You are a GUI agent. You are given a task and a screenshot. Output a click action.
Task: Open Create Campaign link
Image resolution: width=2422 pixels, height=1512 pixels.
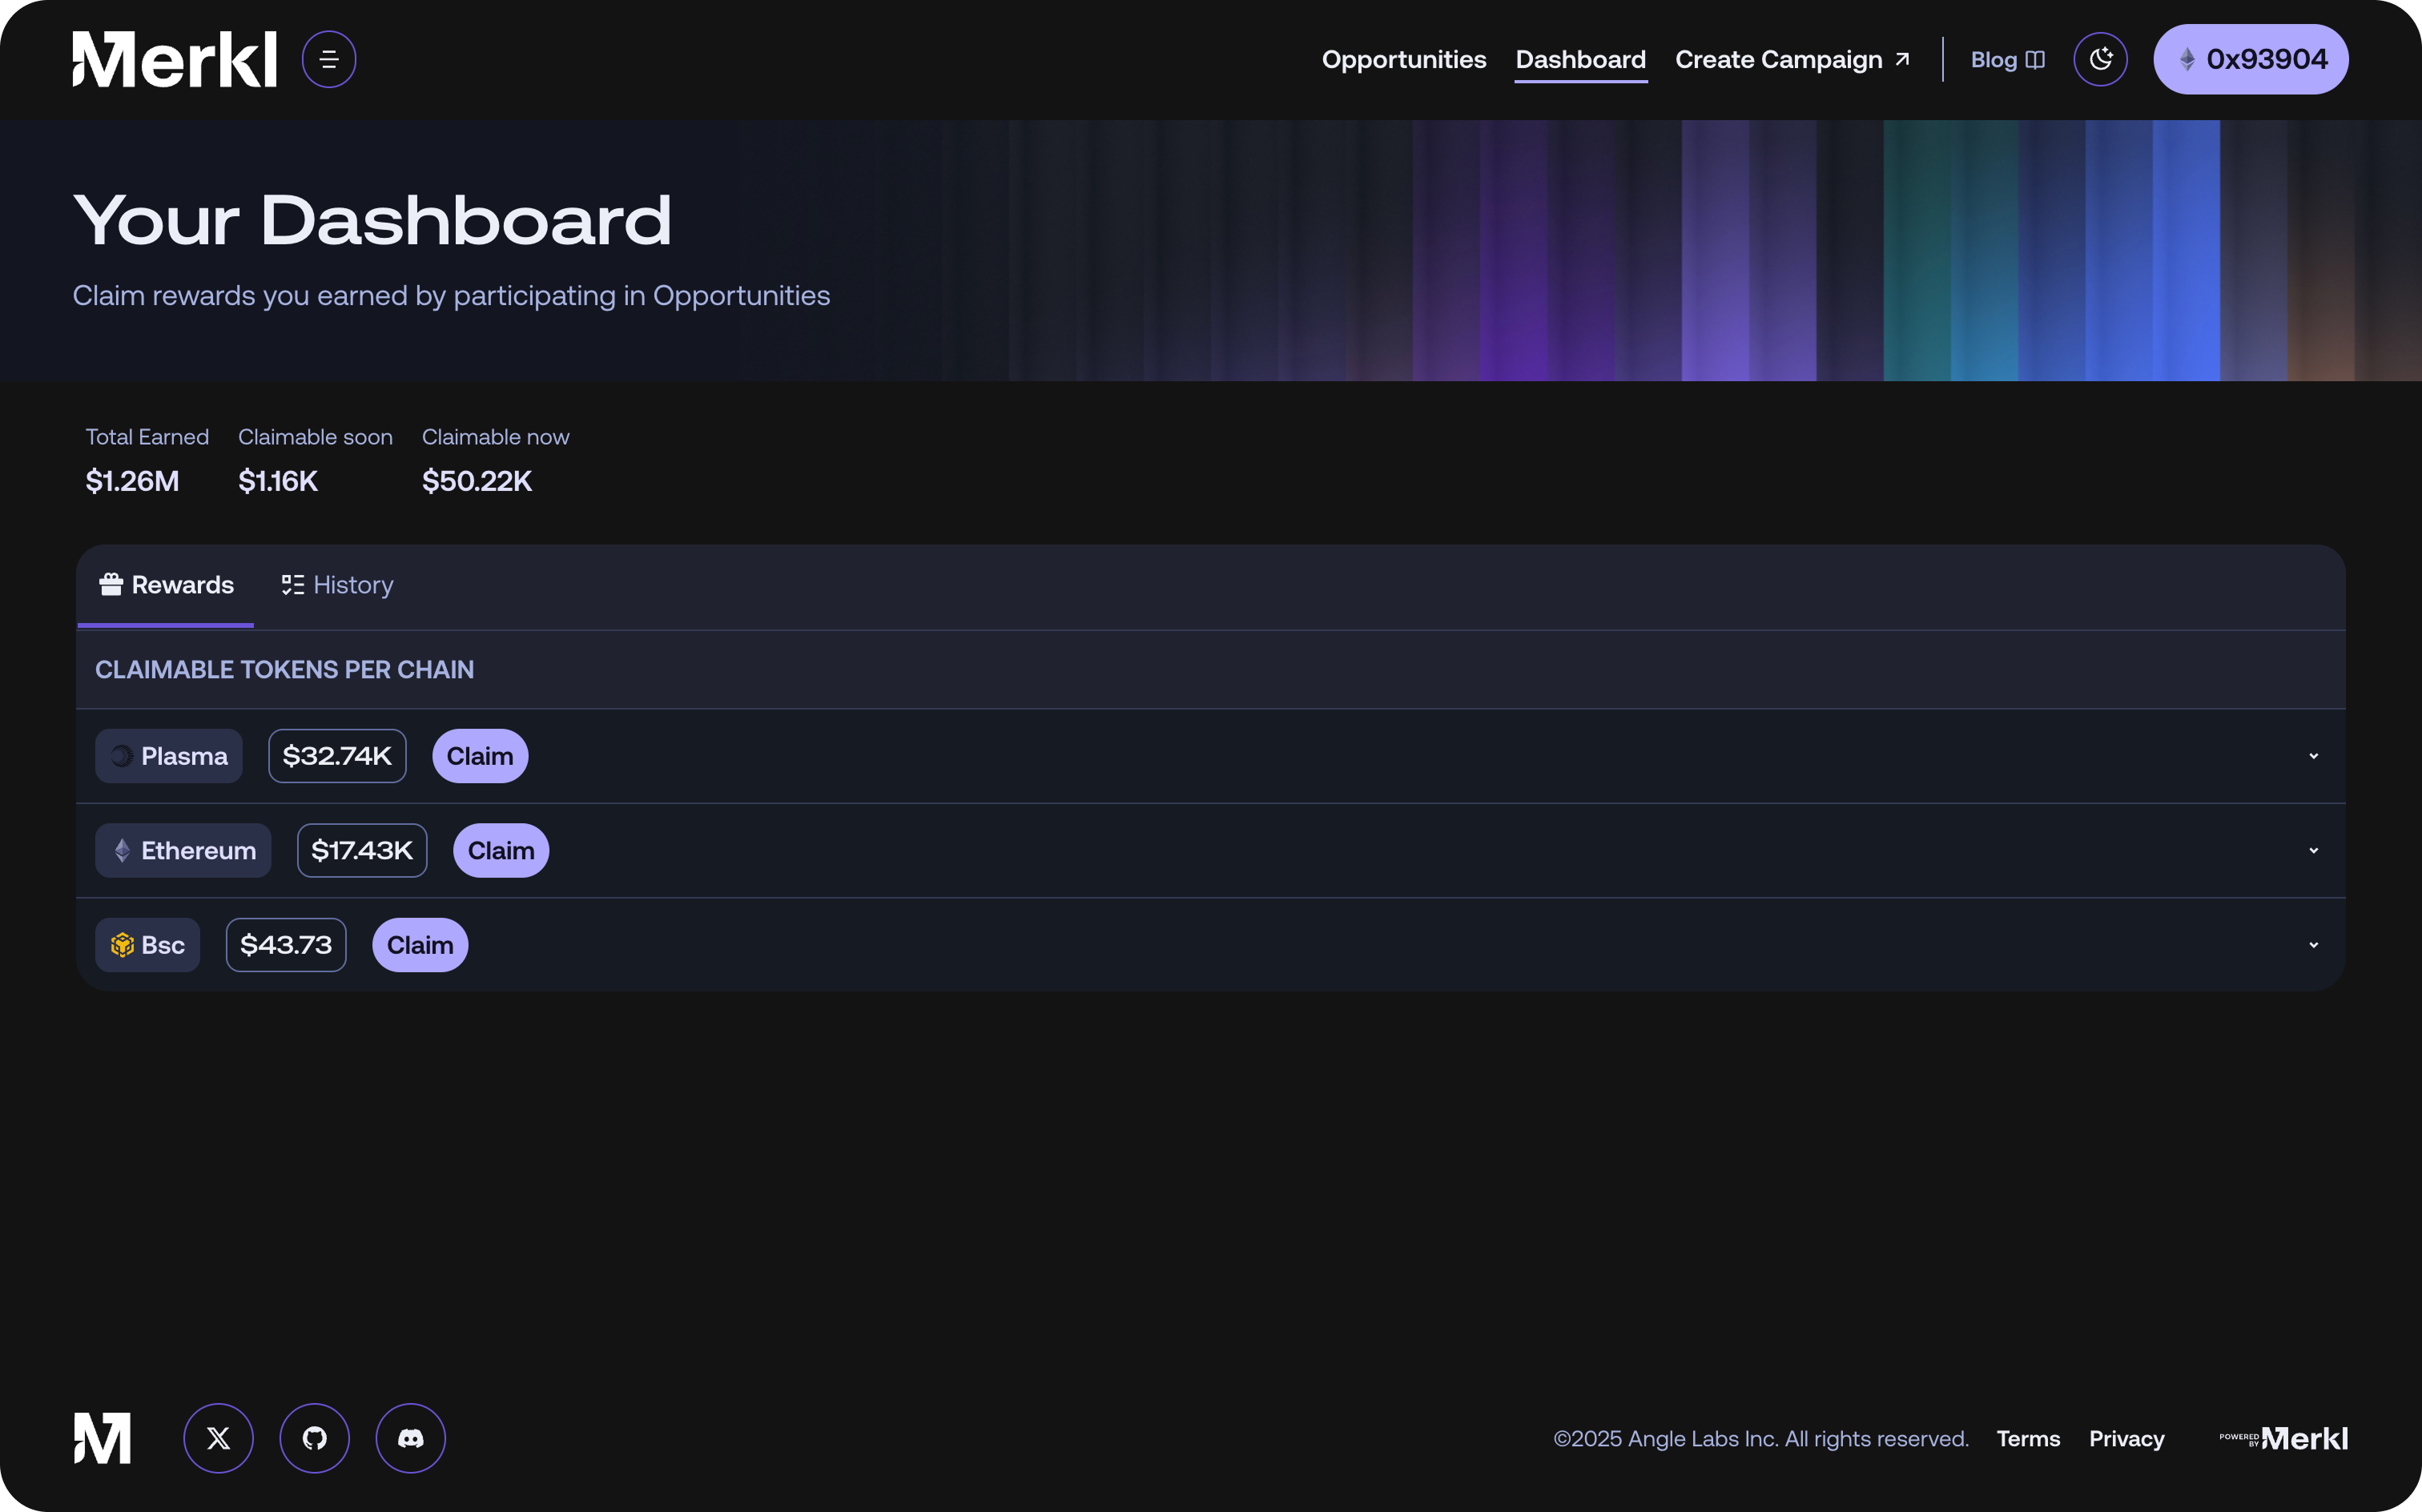pyautogui.click(x=1793, y=59)
